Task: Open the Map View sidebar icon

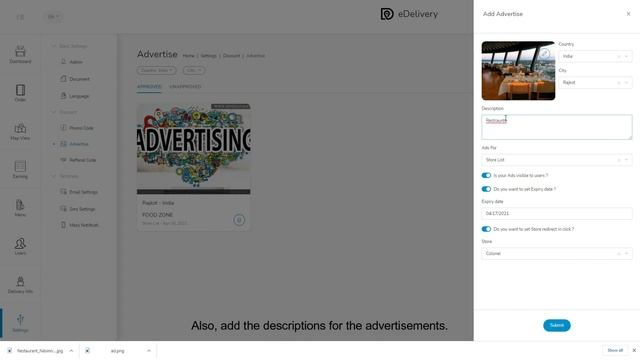Action: 20,132
